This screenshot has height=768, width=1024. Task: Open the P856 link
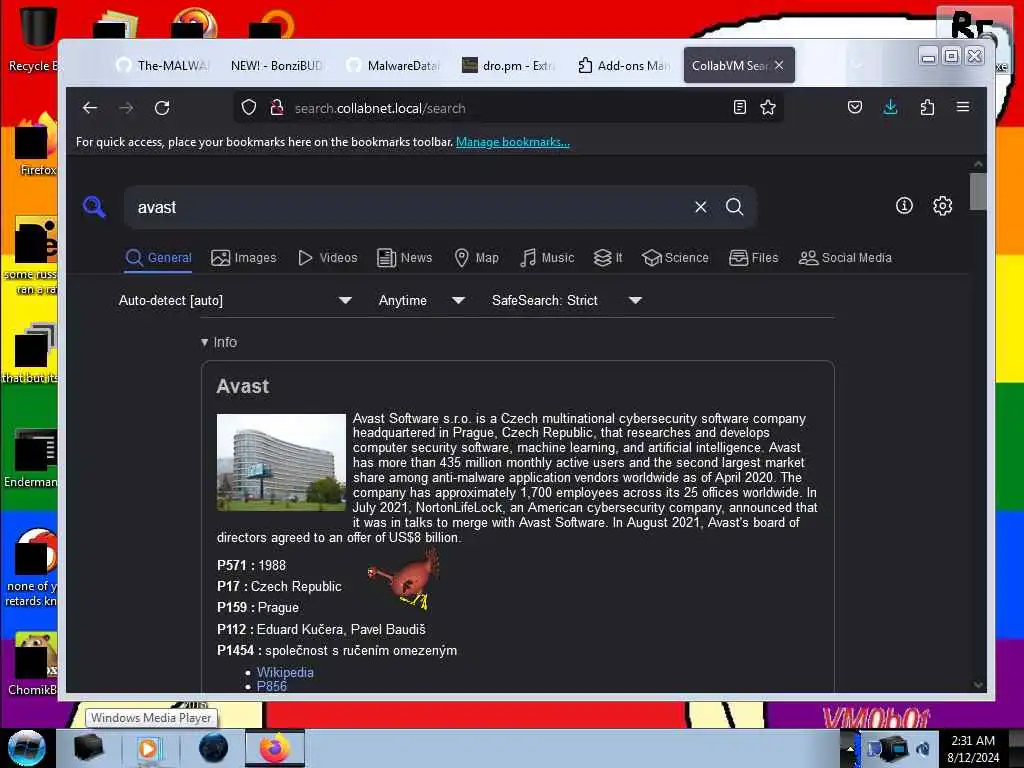click(272, 686)
